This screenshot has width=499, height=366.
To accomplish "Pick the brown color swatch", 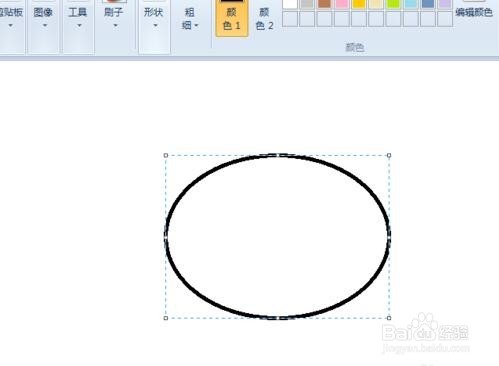I will coord(324,3).
